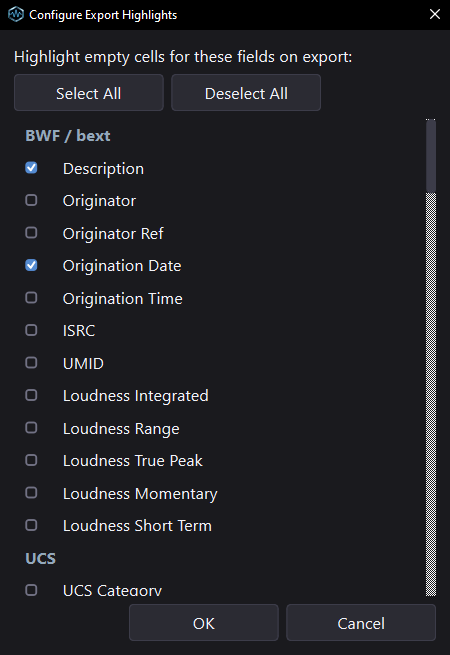Check the Loudness Momentary checkbox
This screenshot has height=655, width=450.
click(31, 493)
